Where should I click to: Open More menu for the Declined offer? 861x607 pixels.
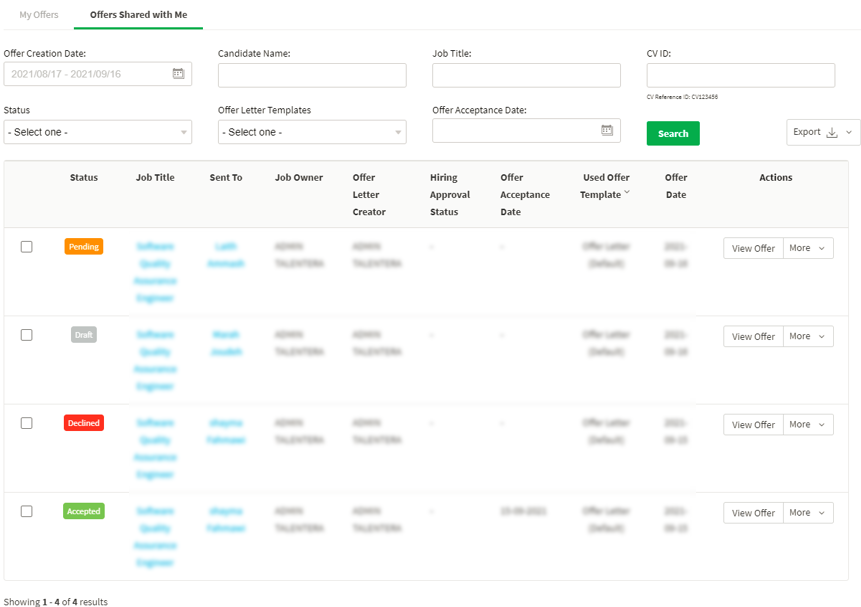(x=808, y=424)
